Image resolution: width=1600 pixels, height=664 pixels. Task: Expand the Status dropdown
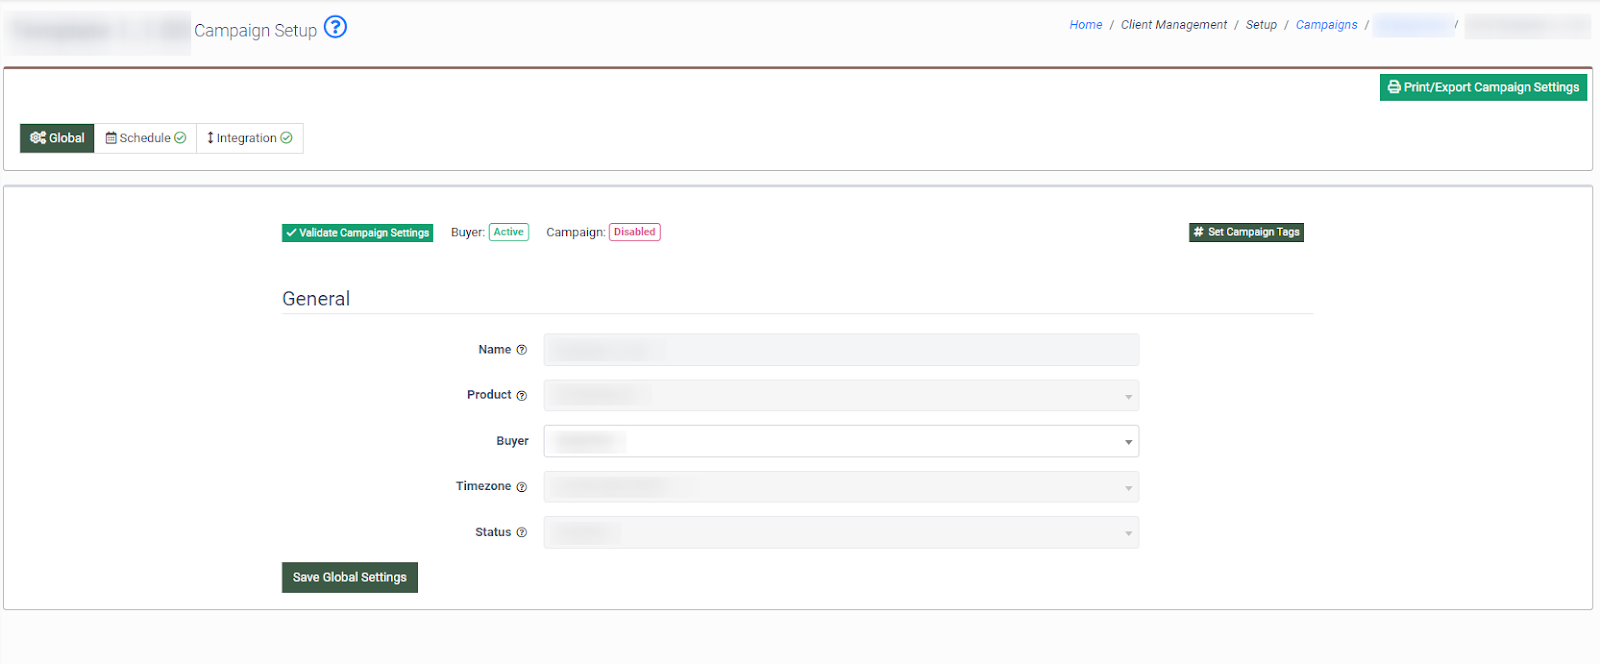pyautogui.click(x=840, y=533)
